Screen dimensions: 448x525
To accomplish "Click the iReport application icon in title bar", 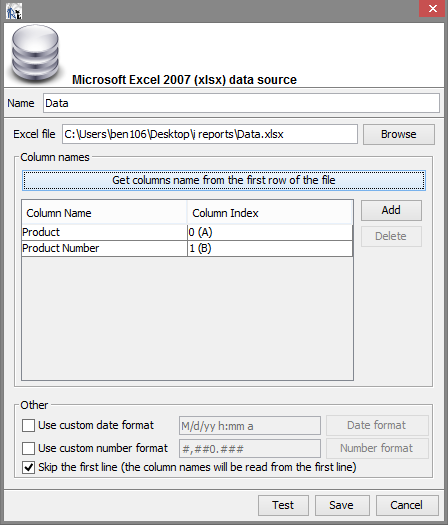I will (14, 11).
